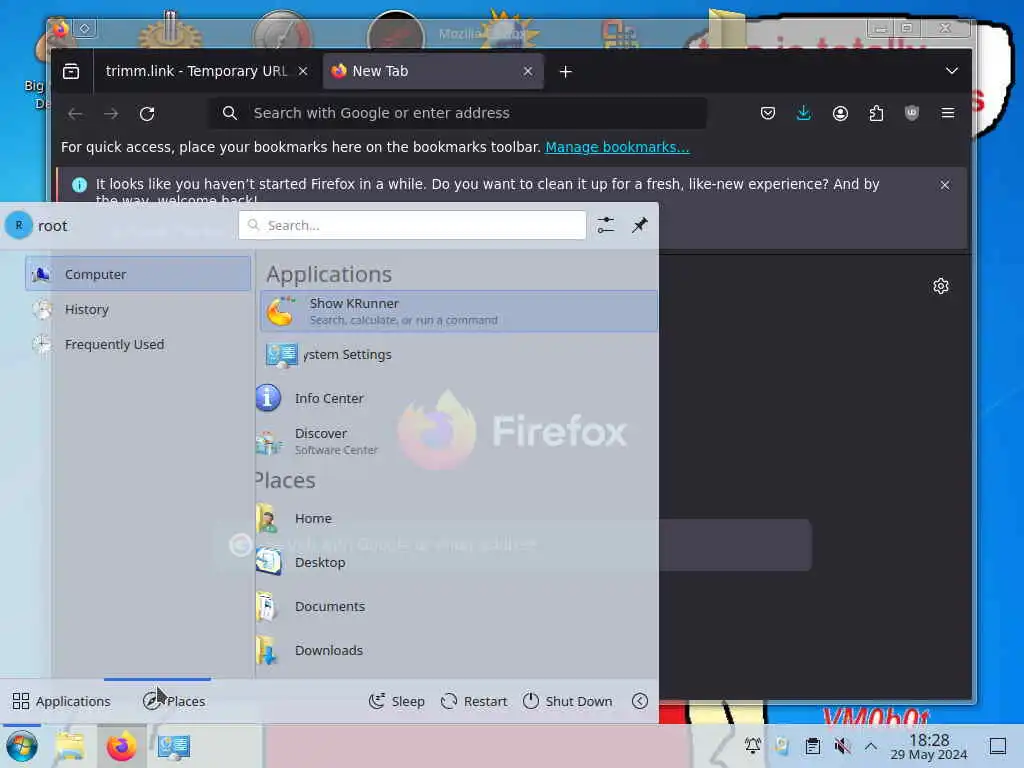Viewport: 1024px width, 768px height.
Task: Click muted volume tray icon
Action: point(842,745)
